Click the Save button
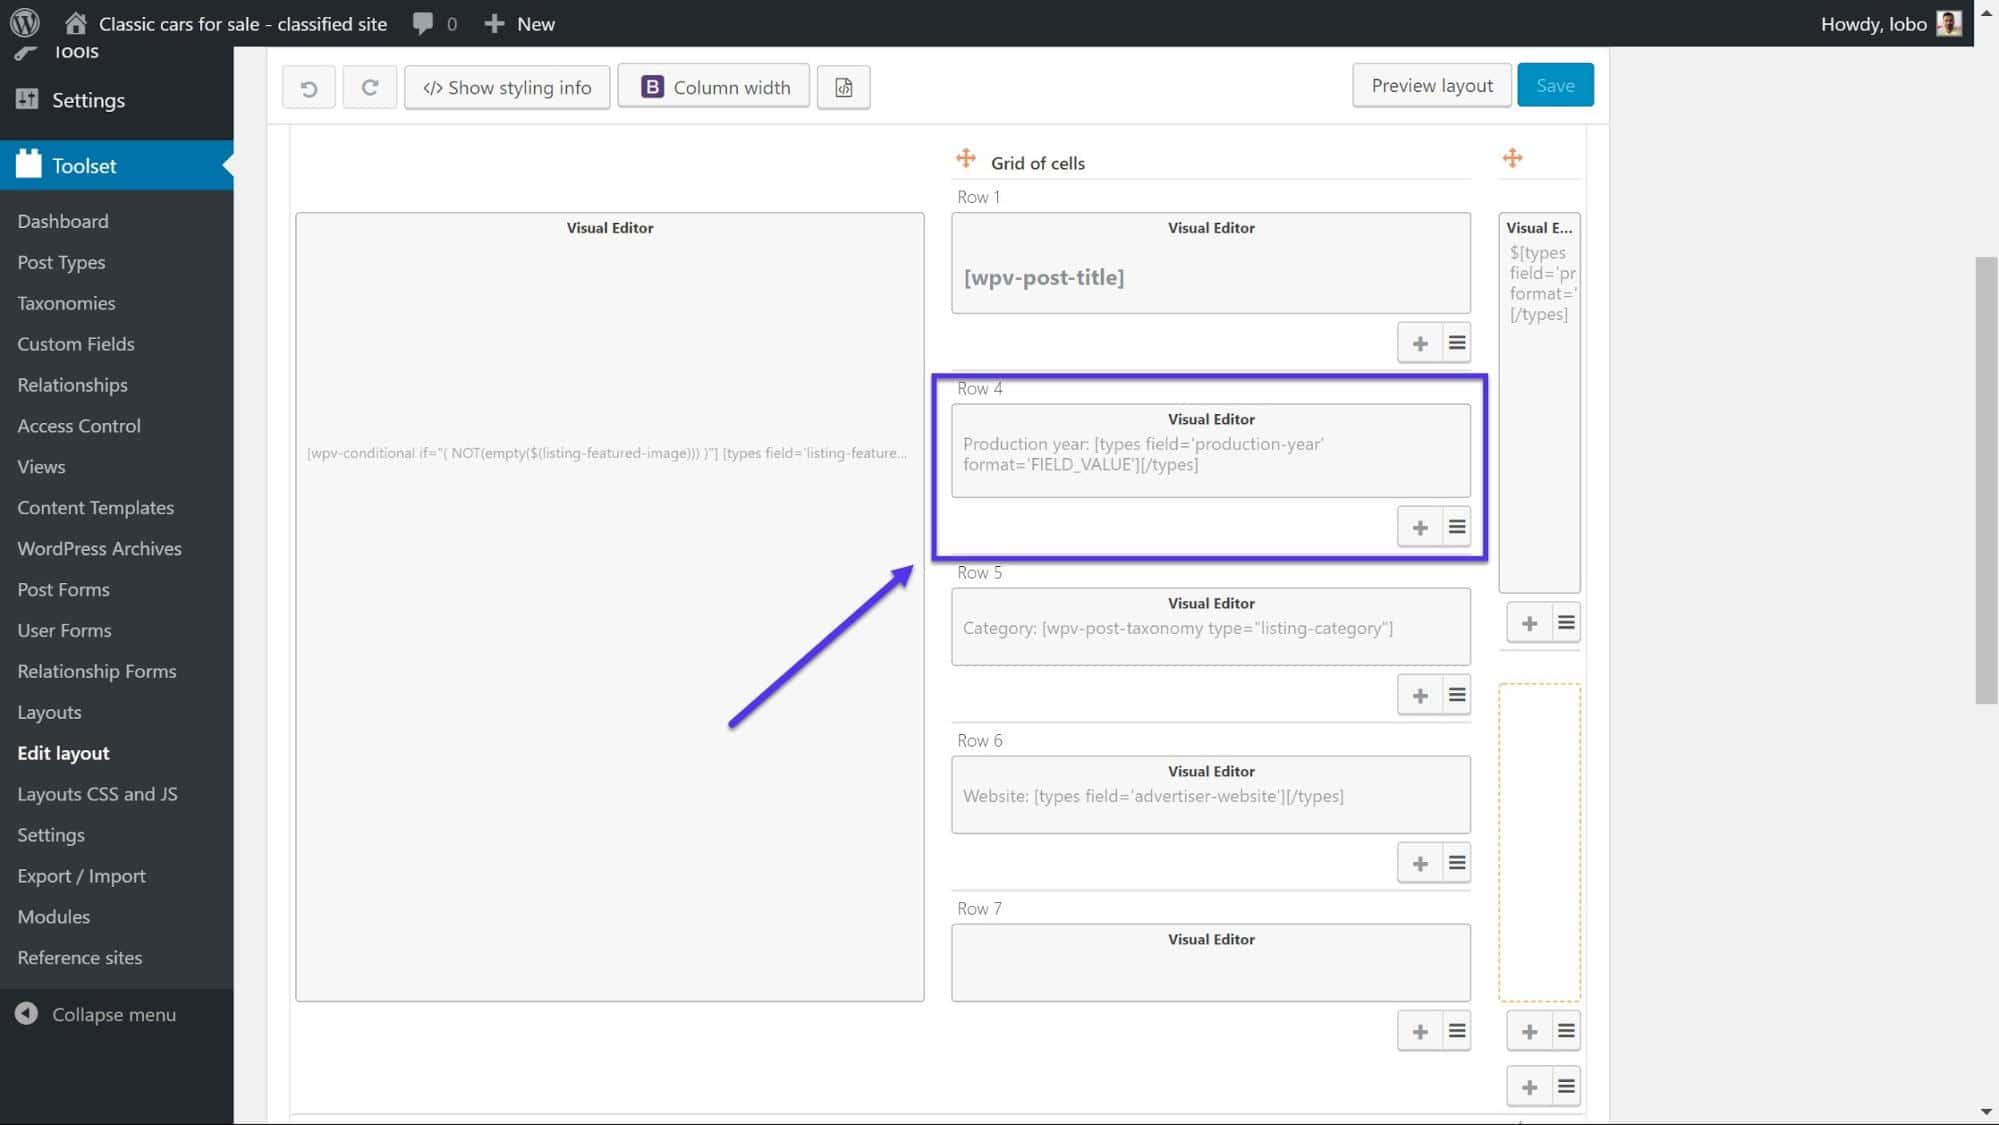The image size is (1999, 1125). coord(1556,85)
